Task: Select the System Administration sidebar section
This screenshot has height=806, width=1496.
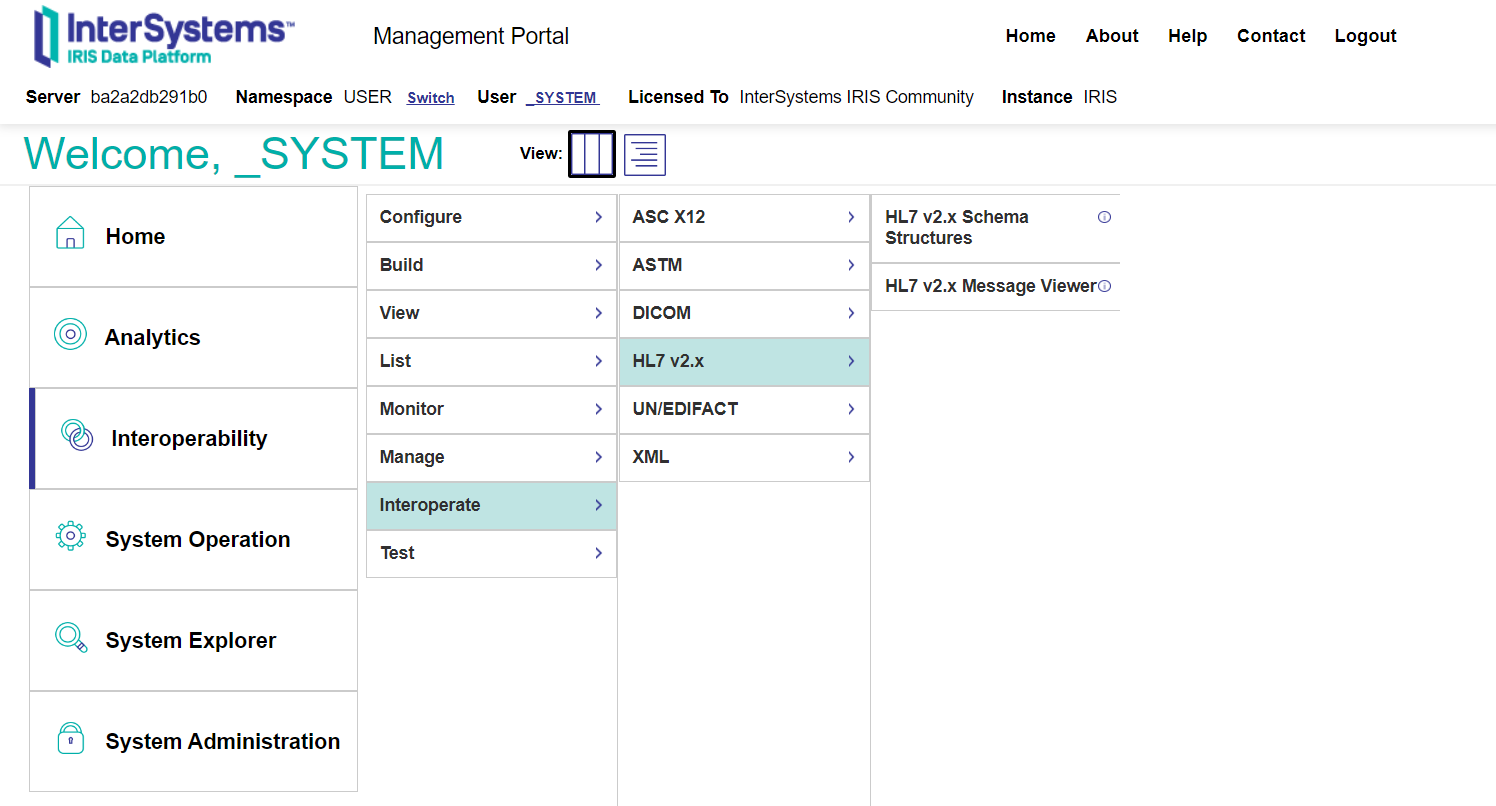Action: tap(193, 742)
